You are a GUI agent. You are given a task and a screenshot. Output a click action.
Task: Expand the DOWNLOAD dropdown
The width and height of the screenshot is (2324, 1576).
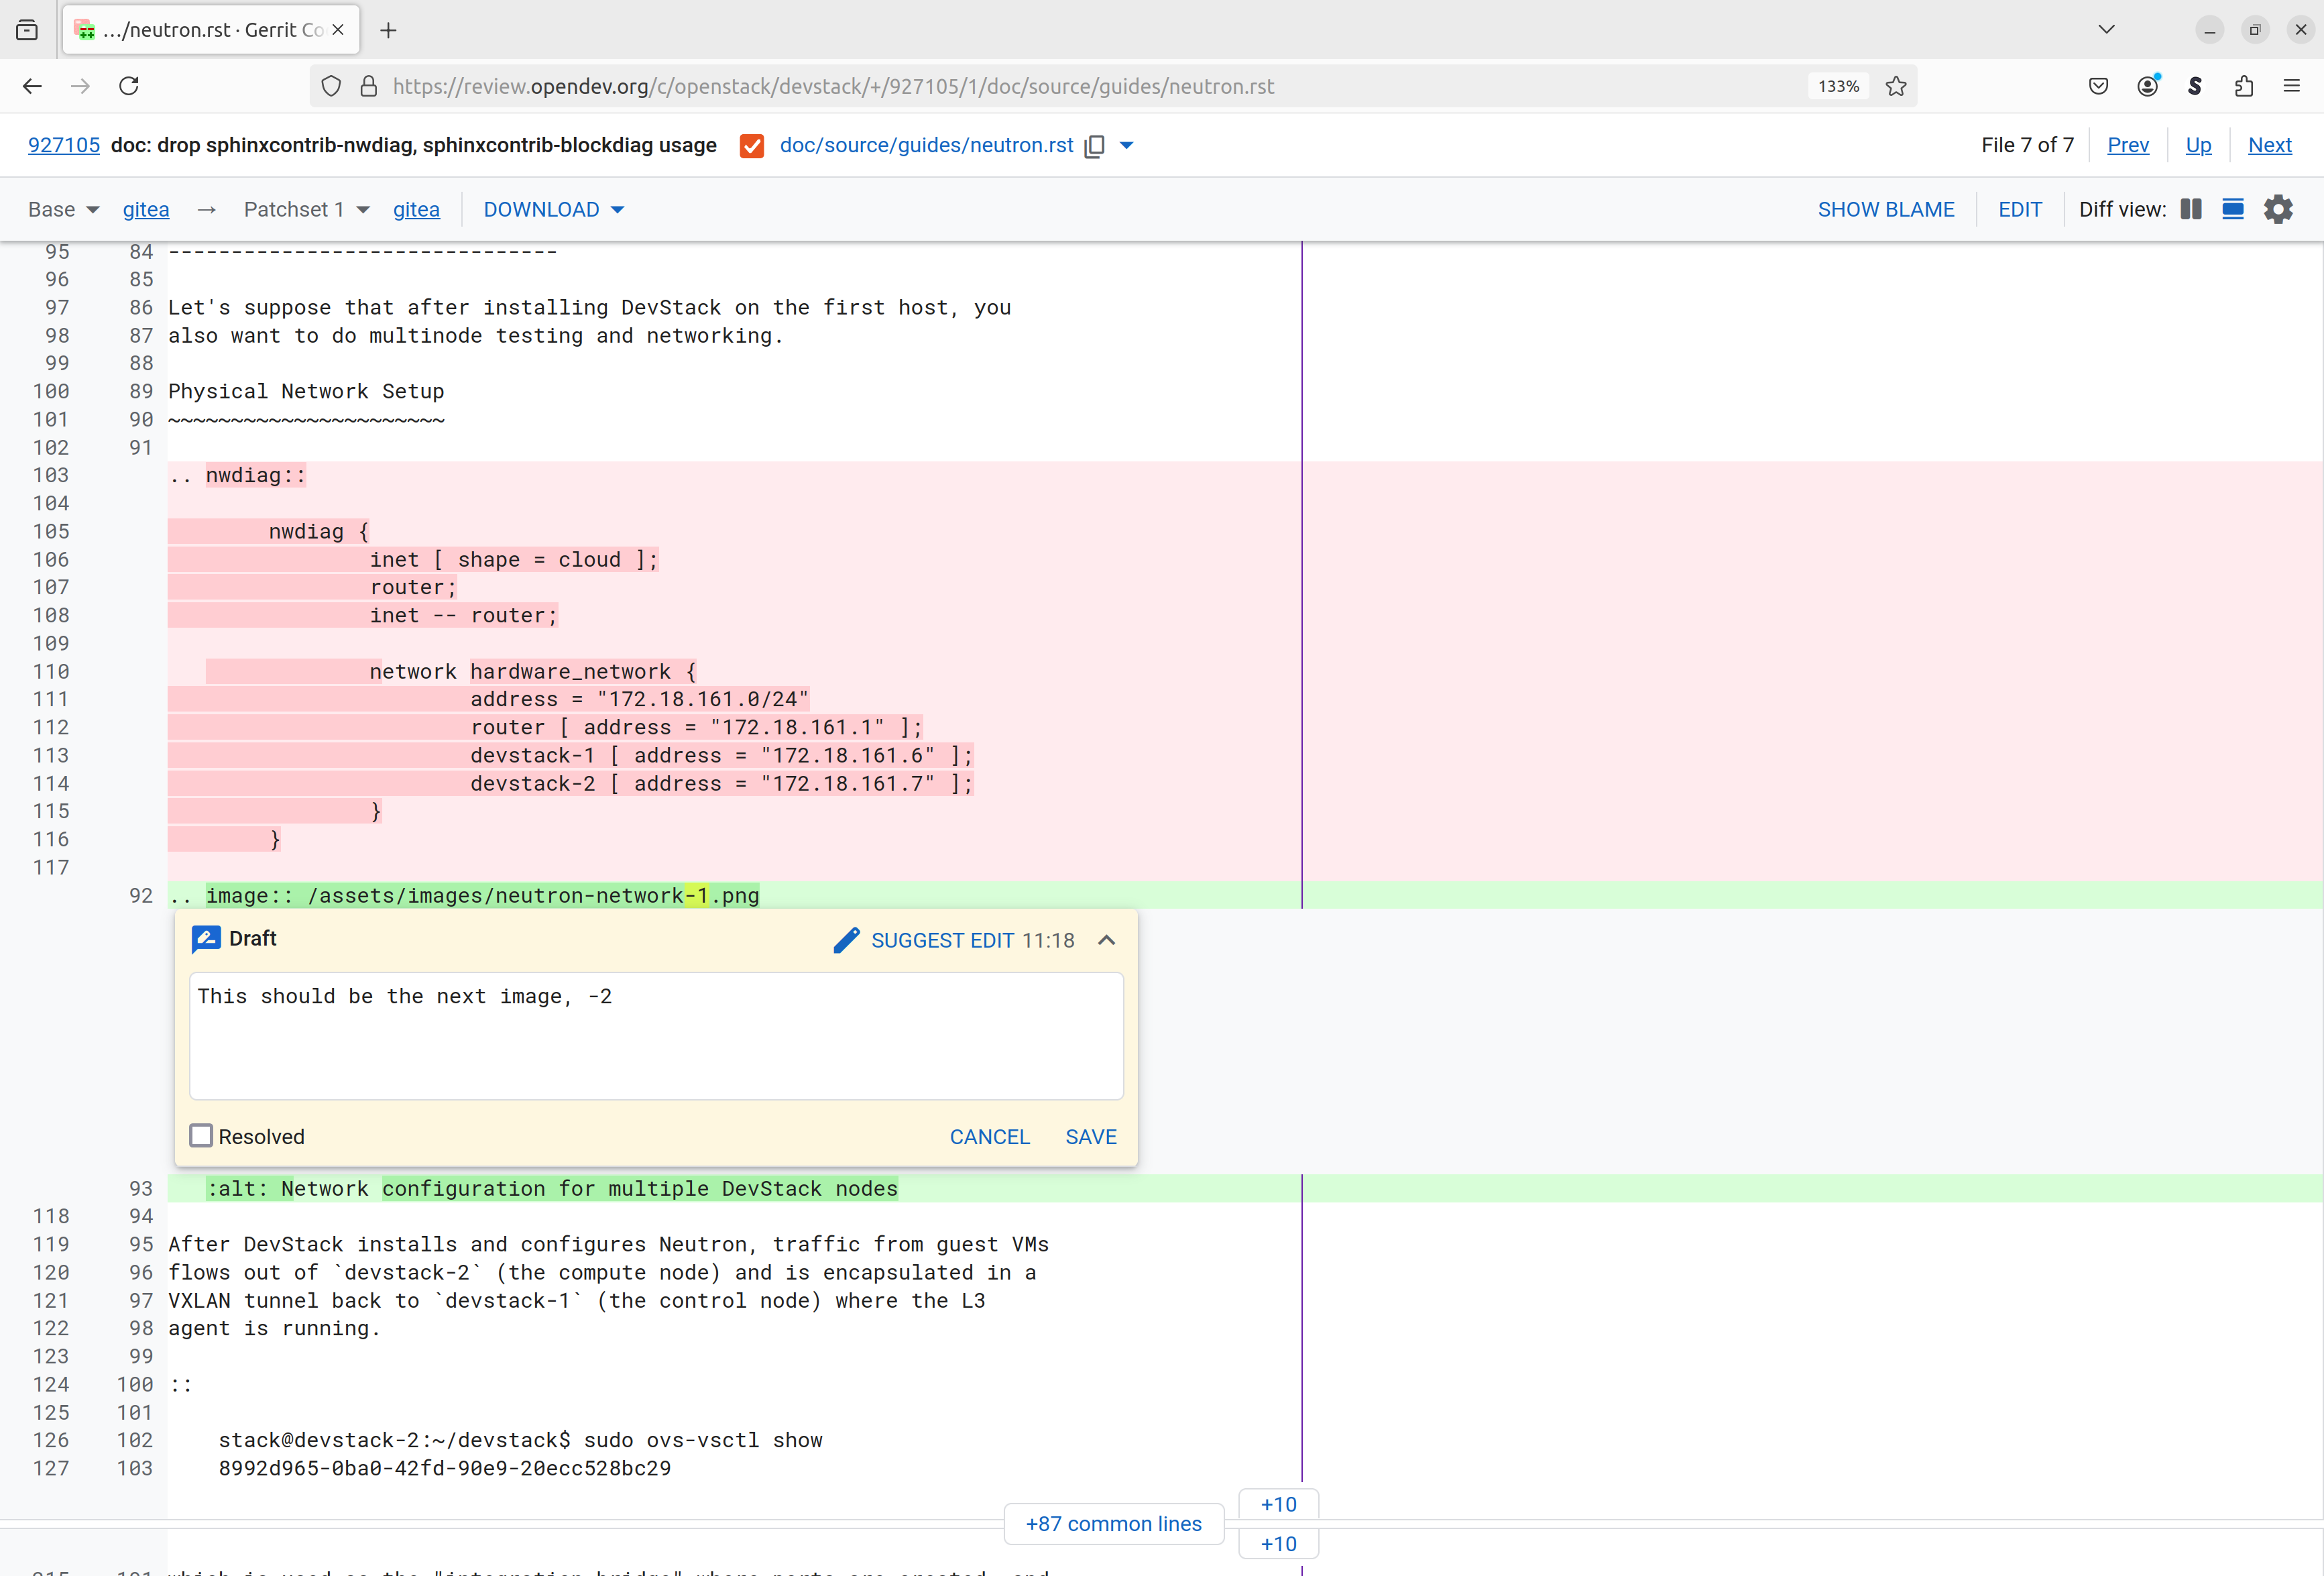553,209
